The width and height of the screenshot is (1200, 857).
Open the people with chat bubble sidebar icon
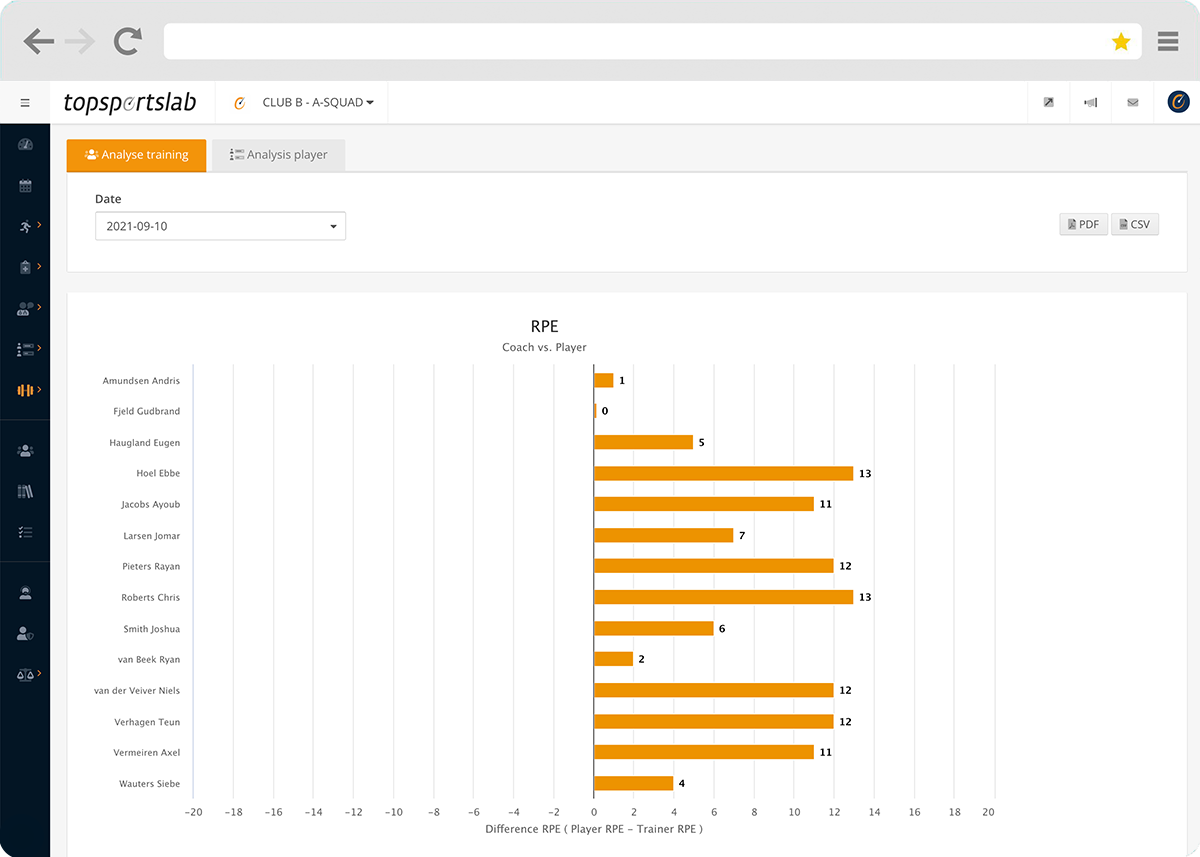[x=25, y=309]
